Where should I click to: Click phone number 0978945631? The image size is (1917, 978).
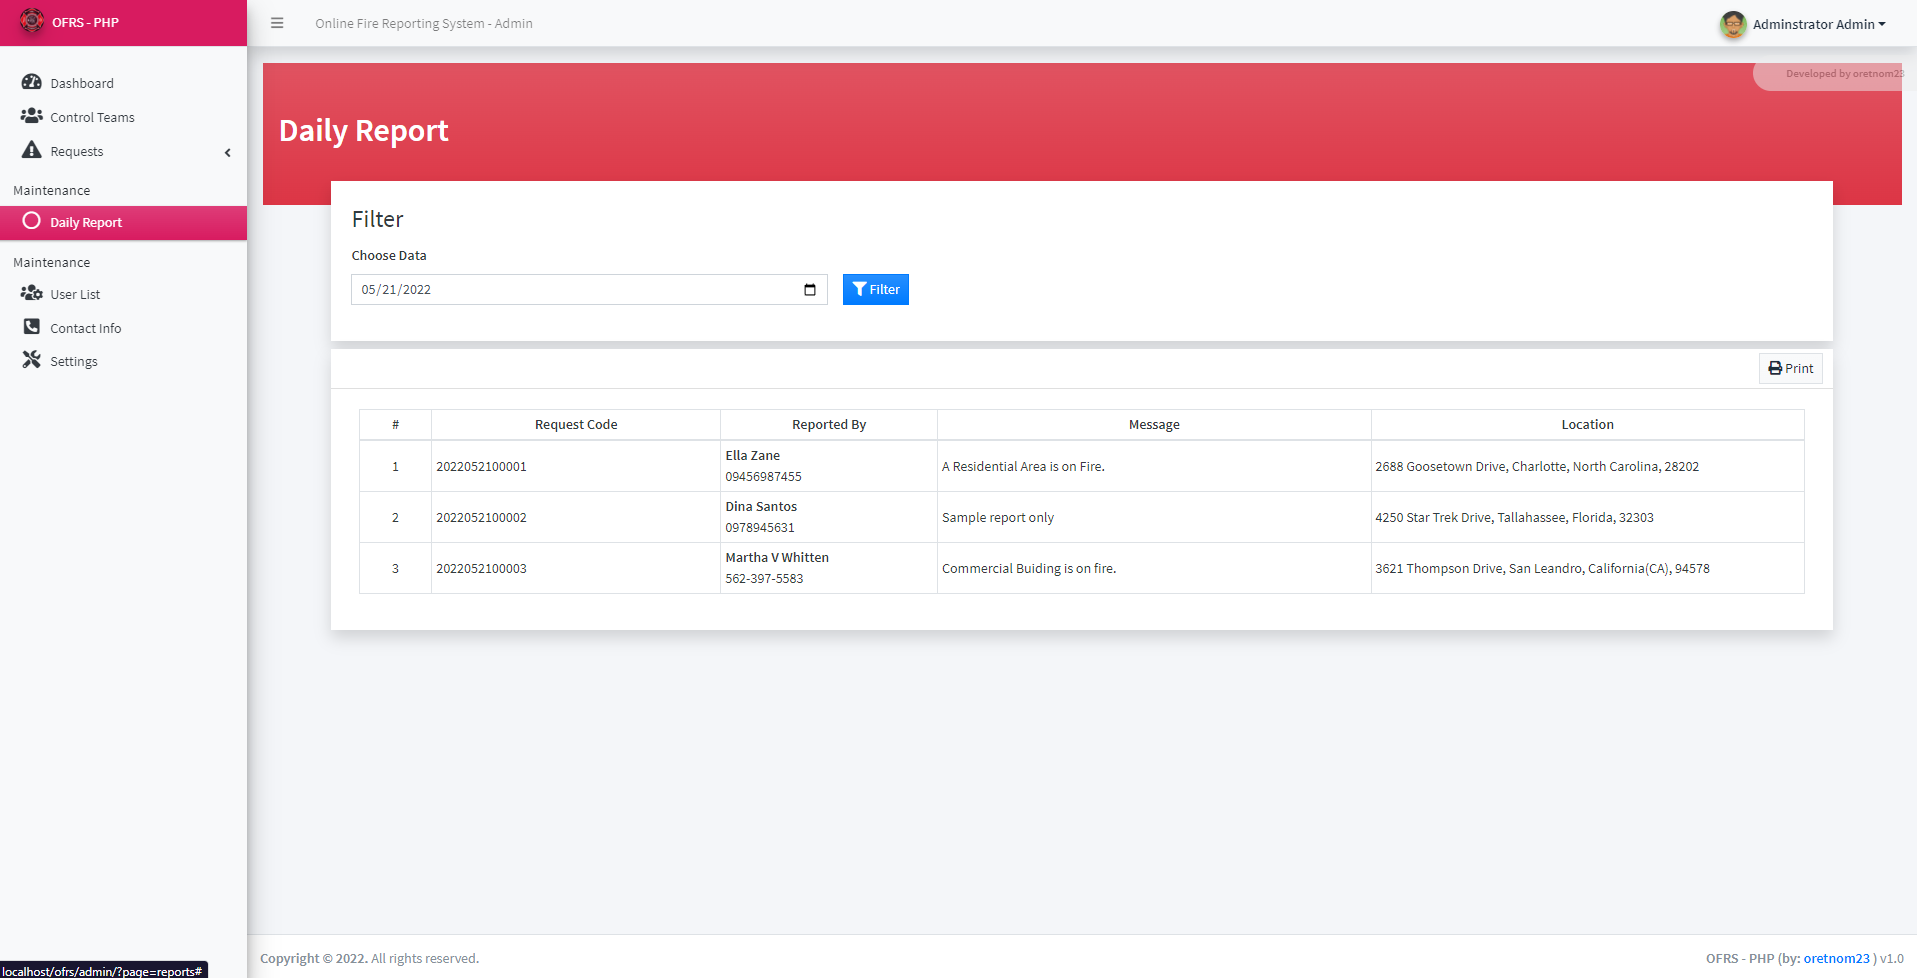(x=760, y=527)
